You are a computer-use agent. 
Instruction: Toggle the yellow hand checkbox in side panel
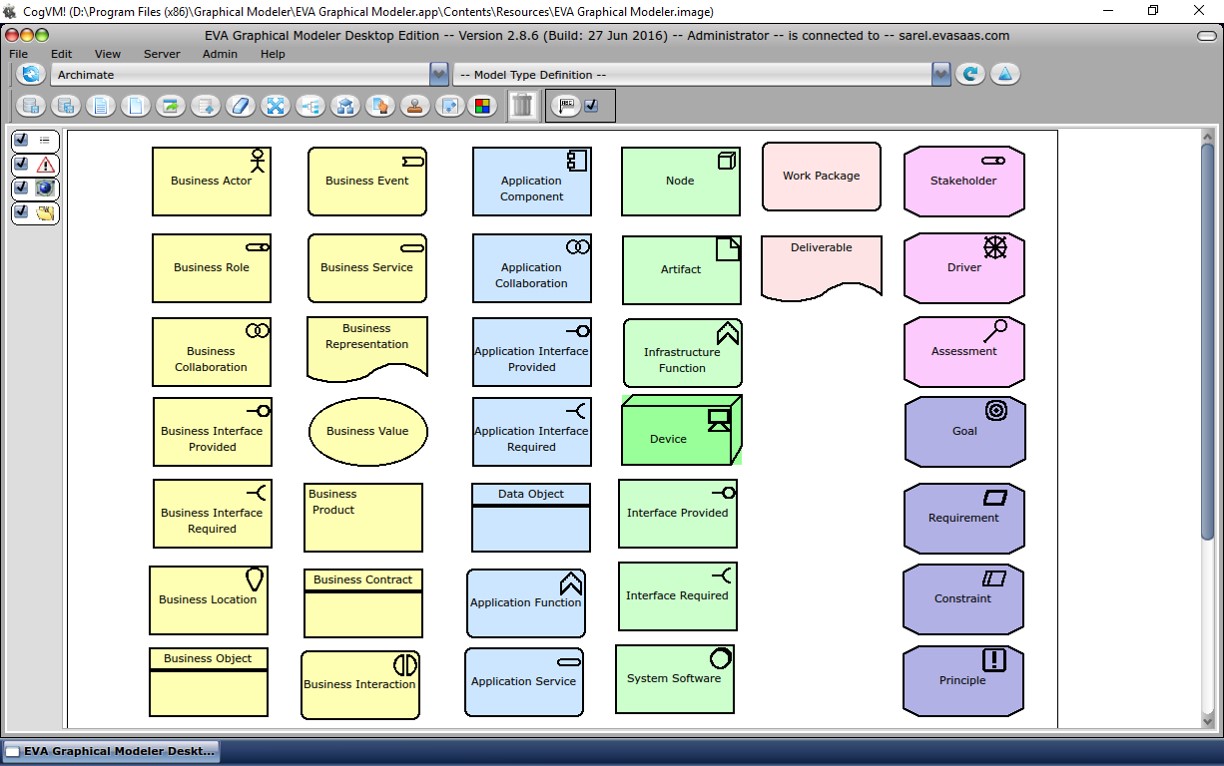(x=20, y=212)
